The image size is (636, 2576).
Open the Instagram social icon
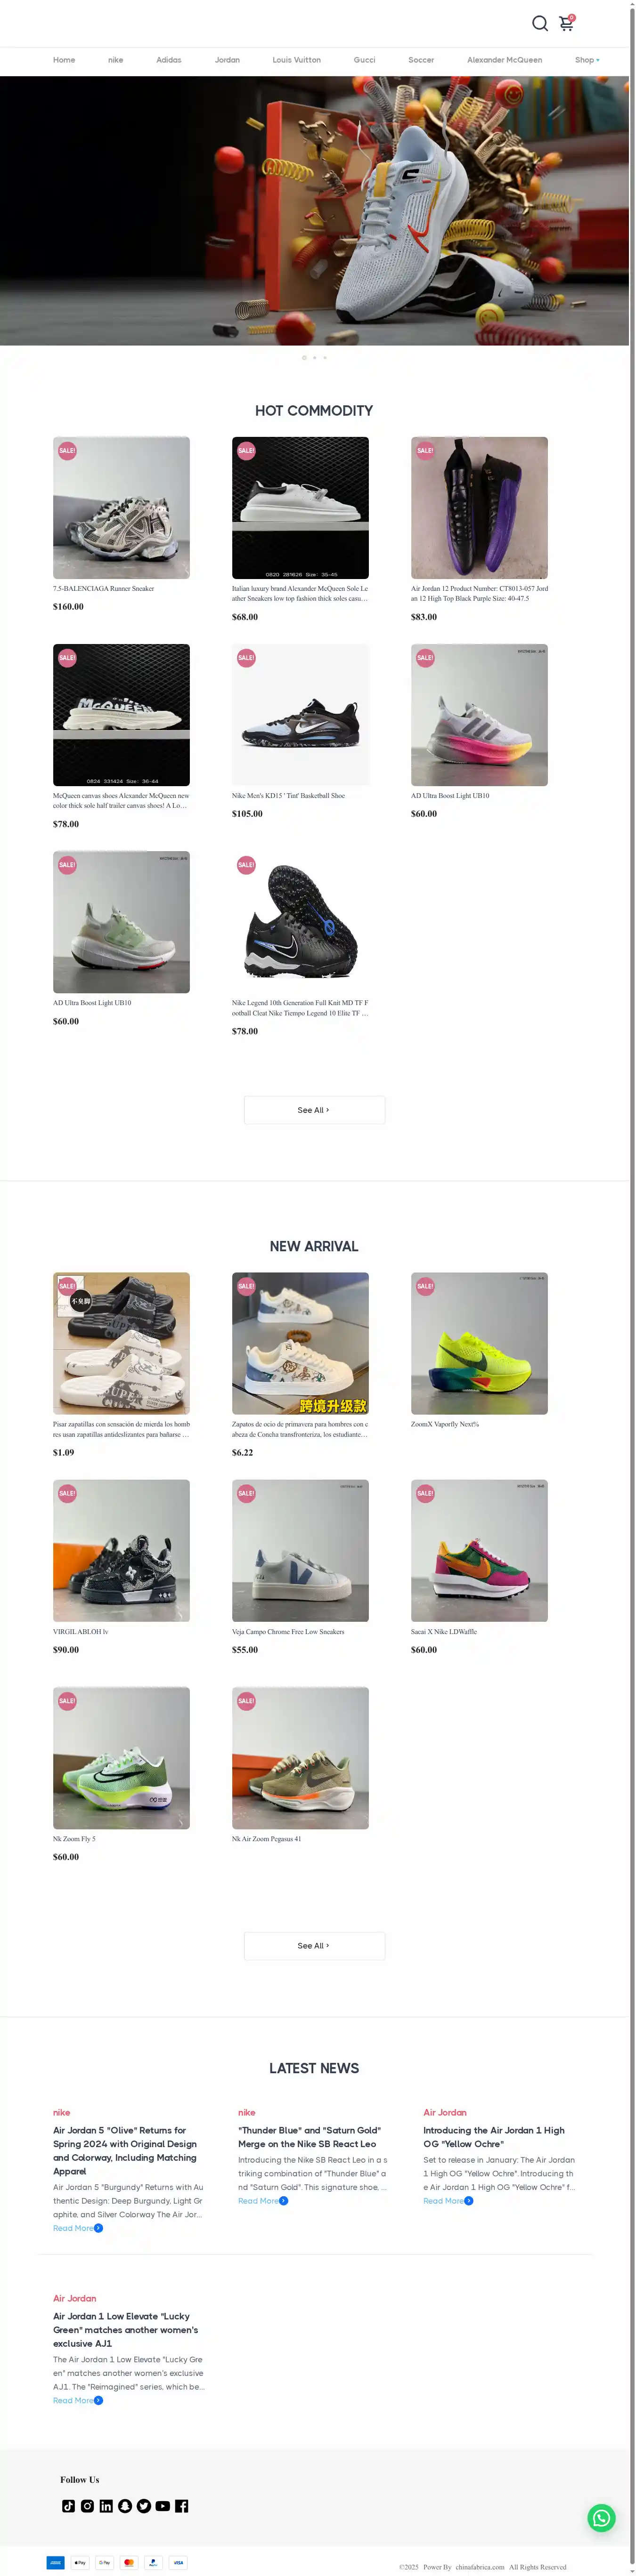87,2505
